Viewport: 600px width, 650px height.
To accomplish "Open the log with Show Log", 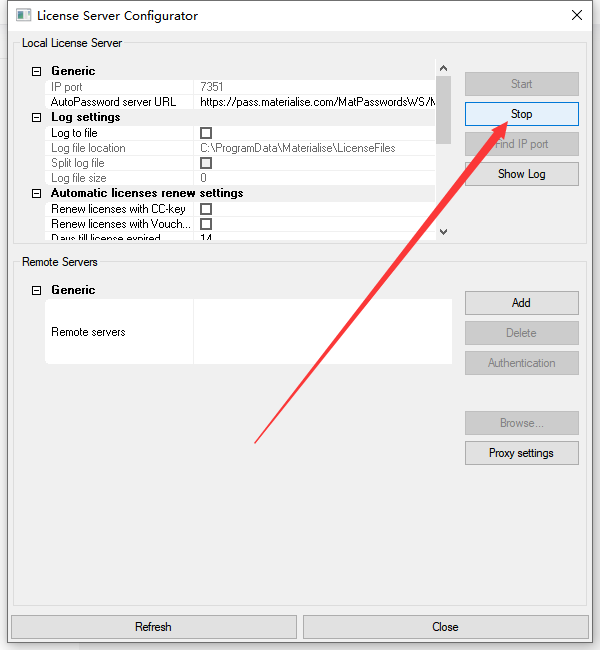I will [x=521, y=174].
